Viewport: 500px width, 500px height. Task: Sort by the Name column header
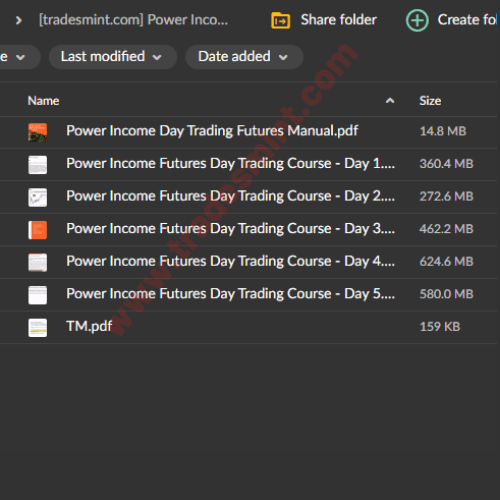(x=43, y=101)
